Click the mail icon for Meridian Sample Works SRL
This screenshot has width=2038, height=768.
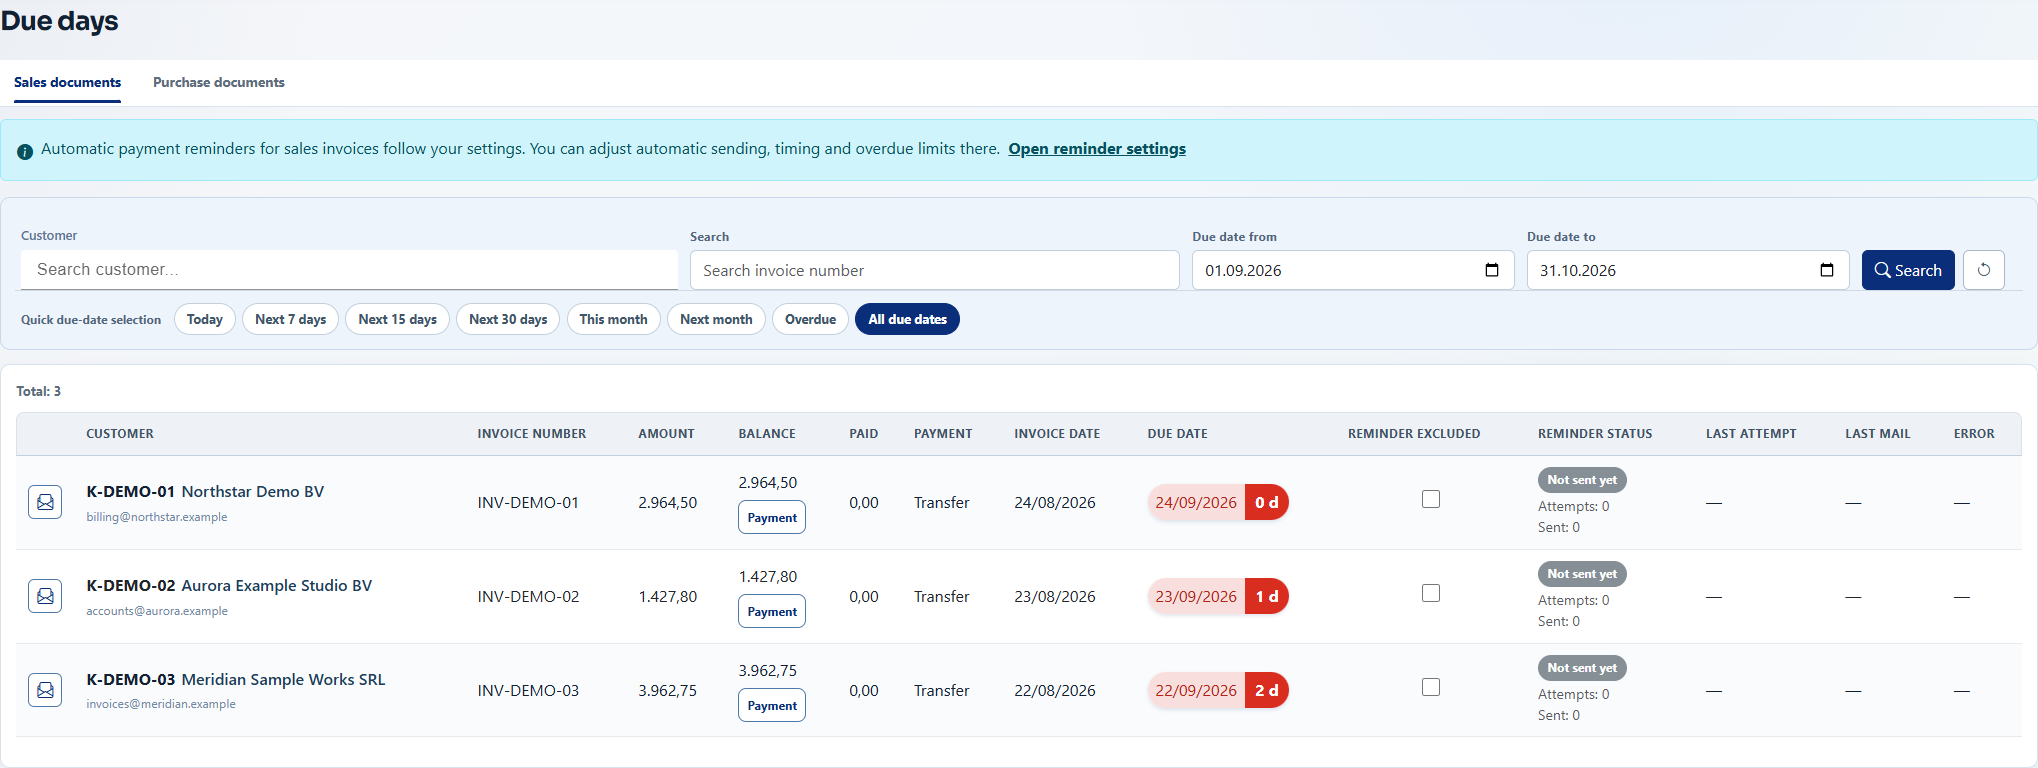[x=45, y=690]
